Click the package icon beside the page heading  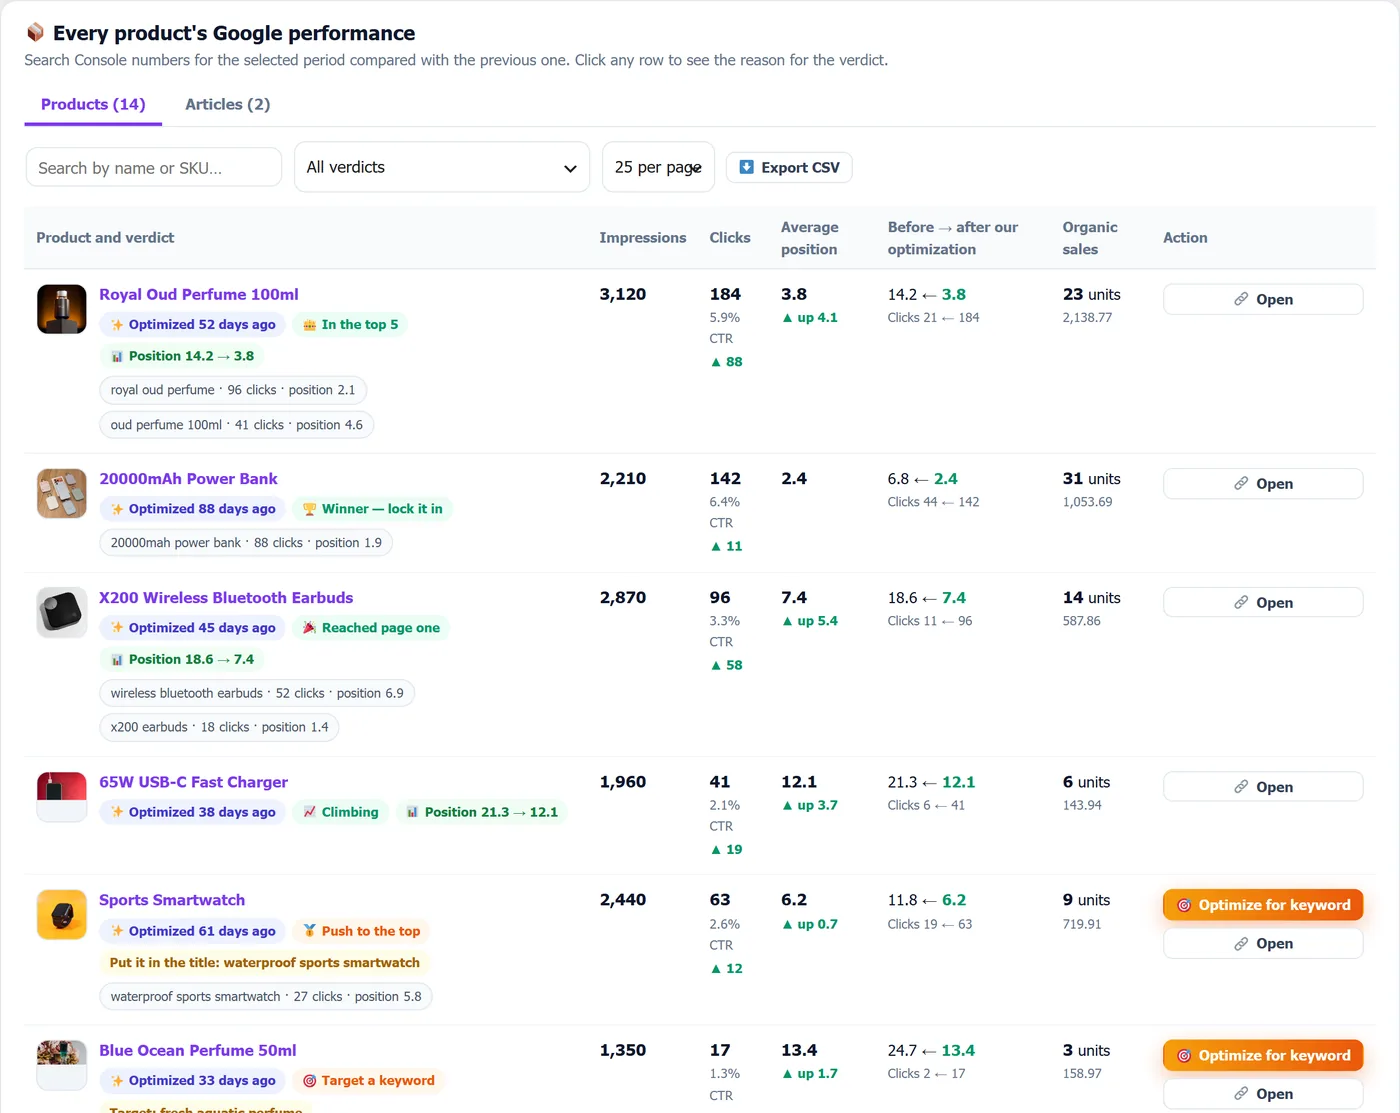point(35,33)
